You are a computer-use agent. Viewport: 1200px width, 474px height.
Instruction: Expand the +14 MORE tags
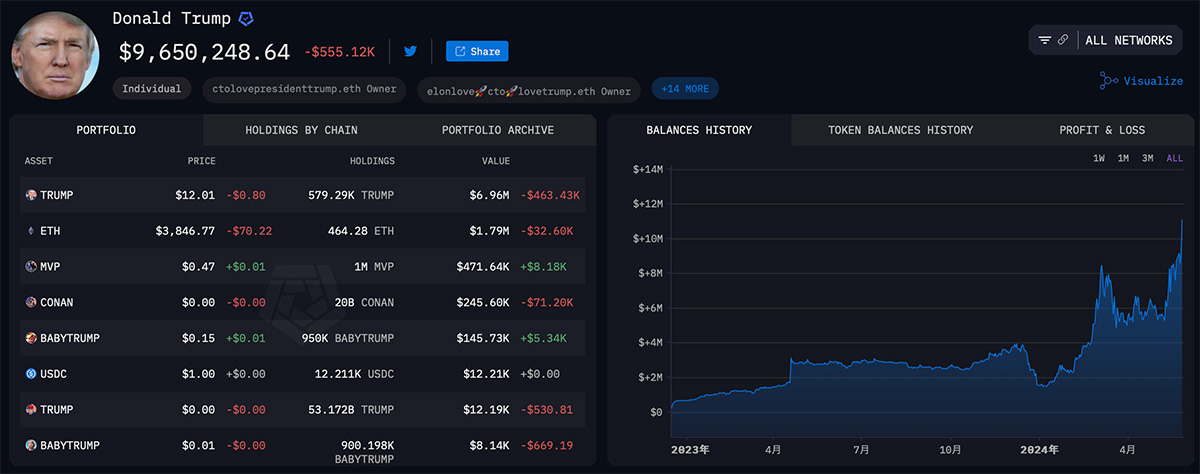[x=685, y=89]
